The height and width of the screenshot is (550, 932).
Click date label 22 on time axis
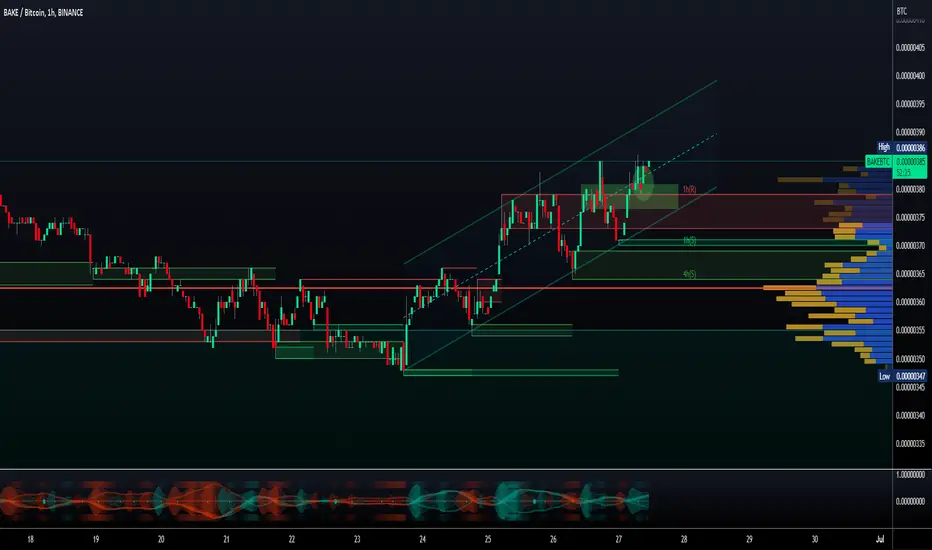click(x=292, y=540)
